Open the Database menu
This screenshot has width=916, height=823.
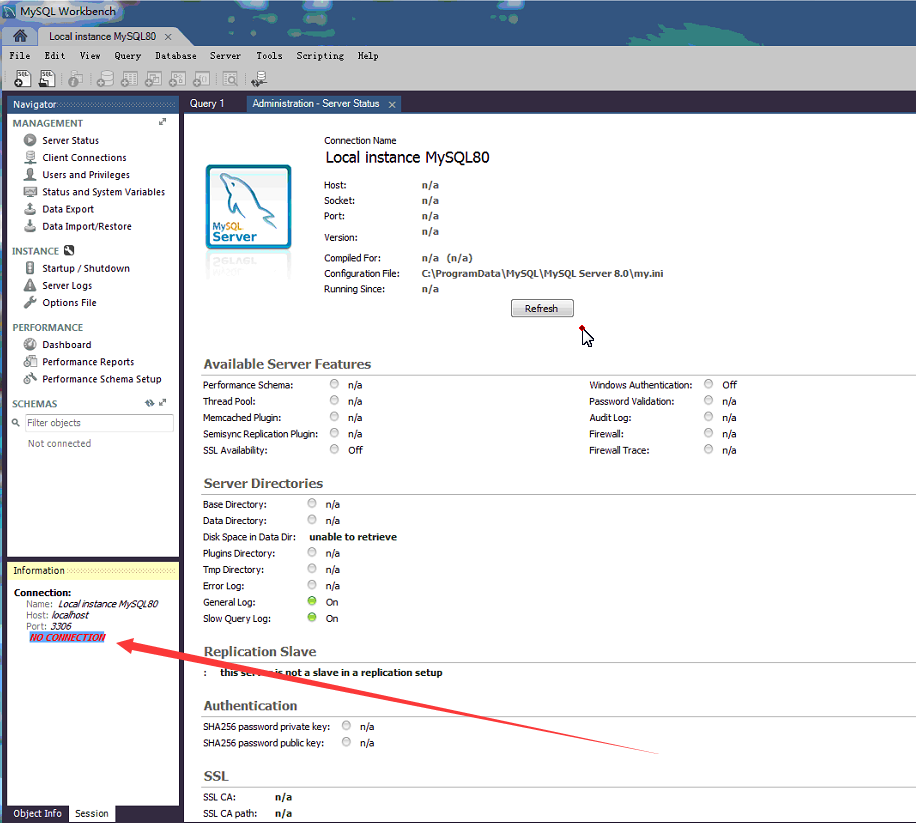click(175, 55)
